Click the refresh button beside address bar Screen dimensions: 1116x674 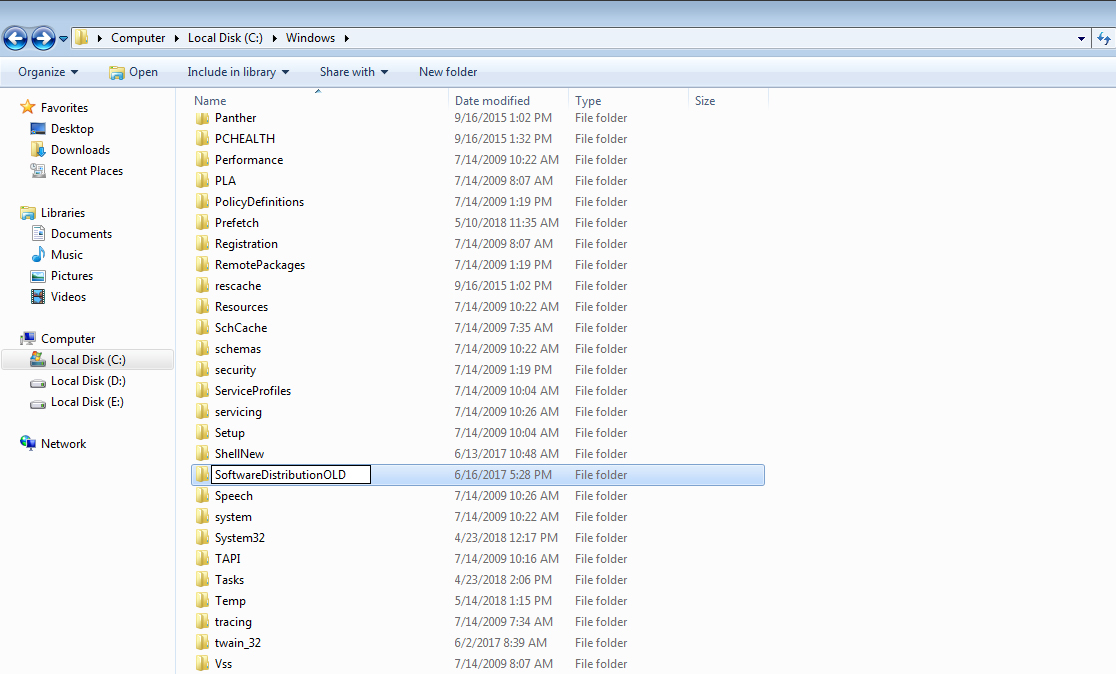1103,38
